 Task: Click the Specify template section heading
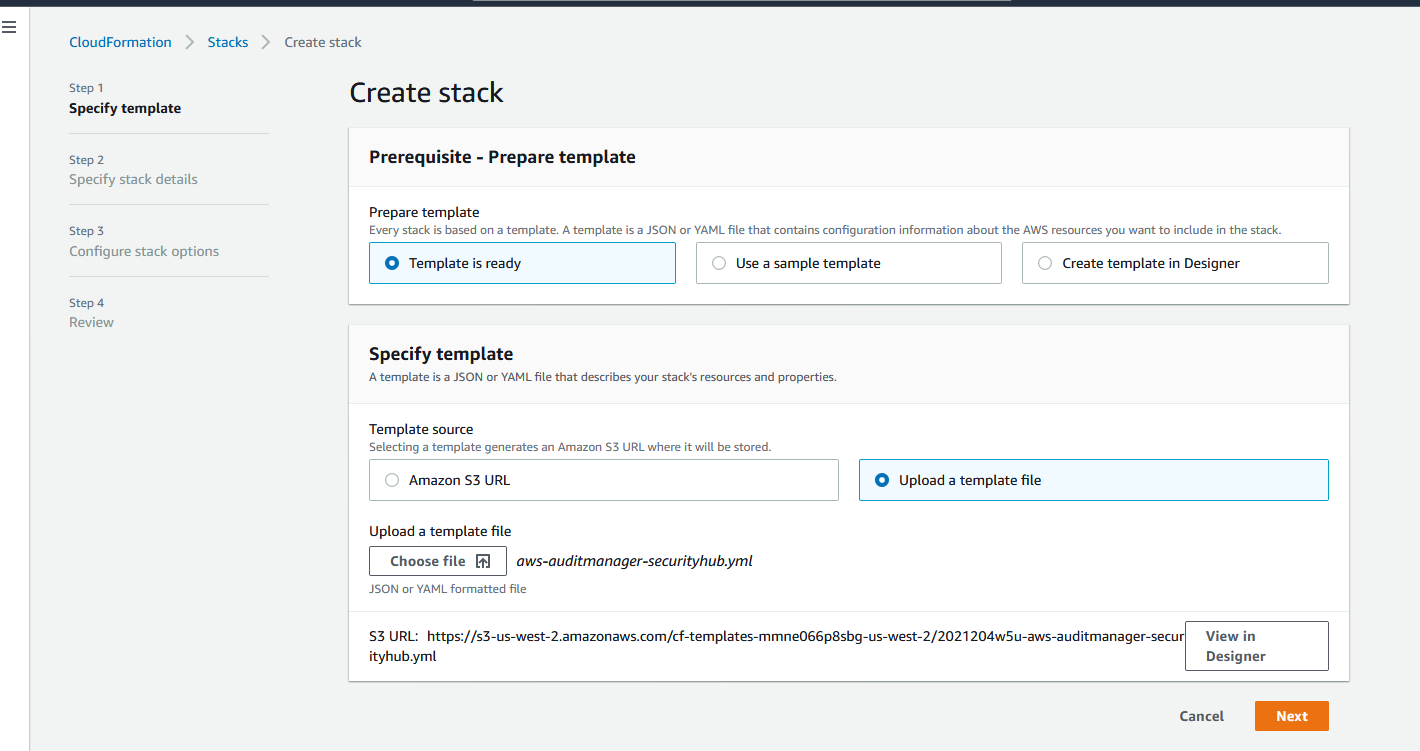tap(441, 354)
